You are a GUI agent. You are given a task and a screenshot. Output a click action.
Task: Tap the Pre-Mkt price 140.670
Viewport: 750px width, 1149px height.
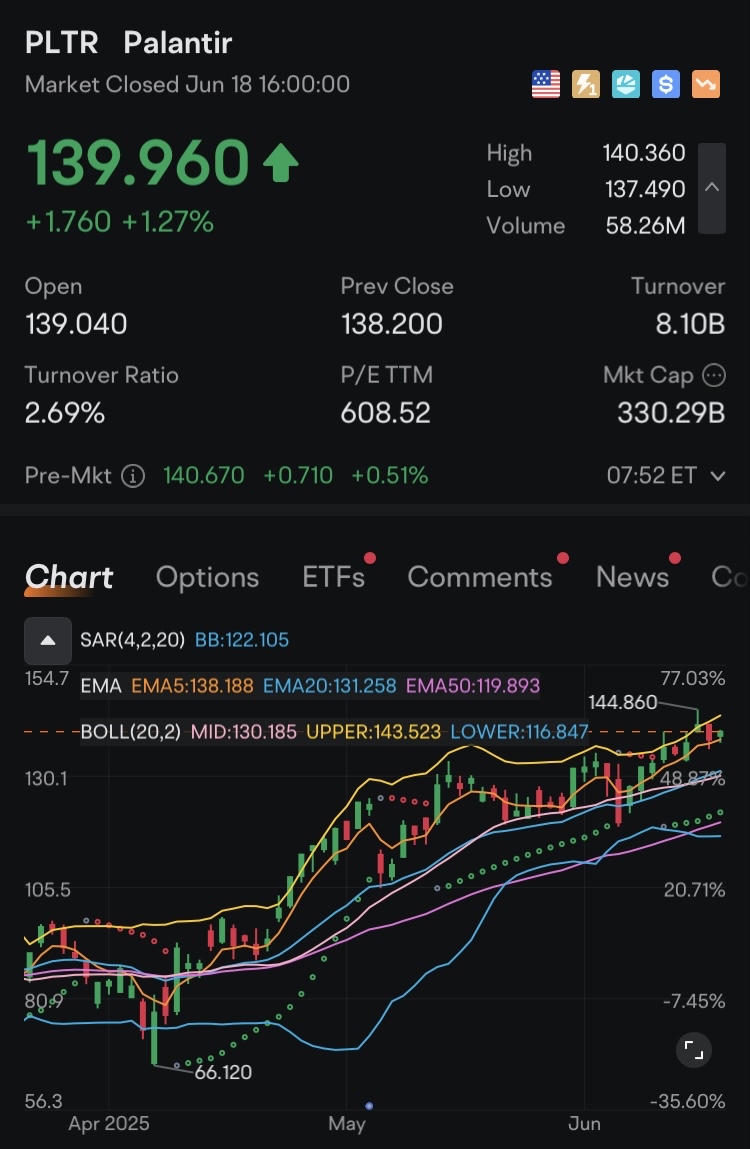coord(204,476)
